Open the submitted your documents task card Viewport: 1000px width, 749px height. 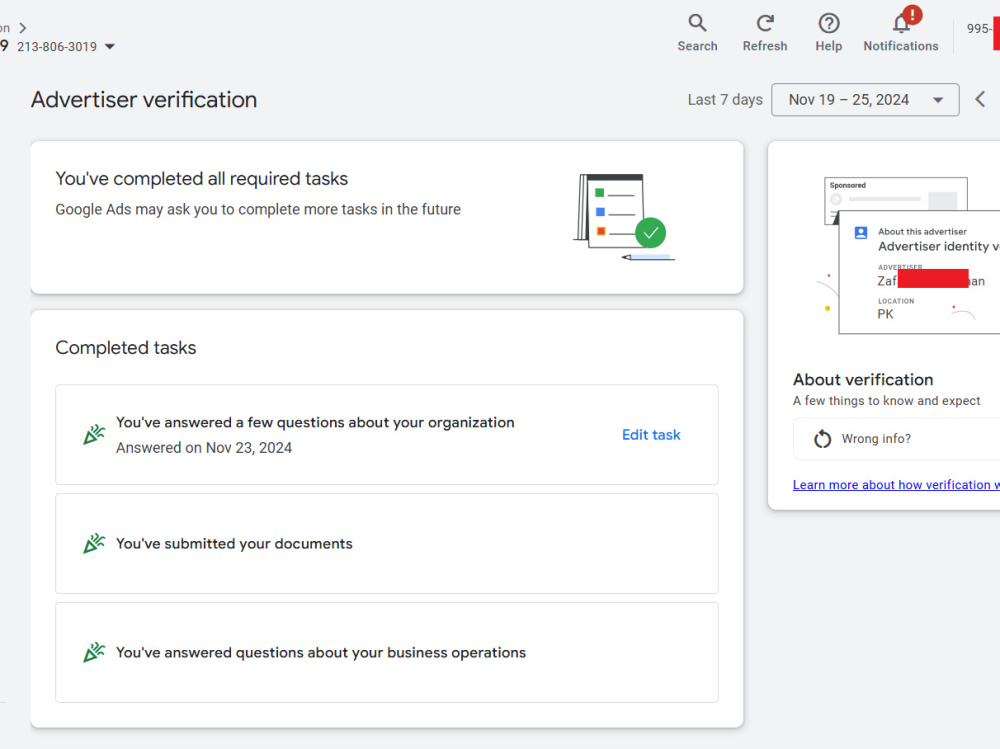click(386, 544)
